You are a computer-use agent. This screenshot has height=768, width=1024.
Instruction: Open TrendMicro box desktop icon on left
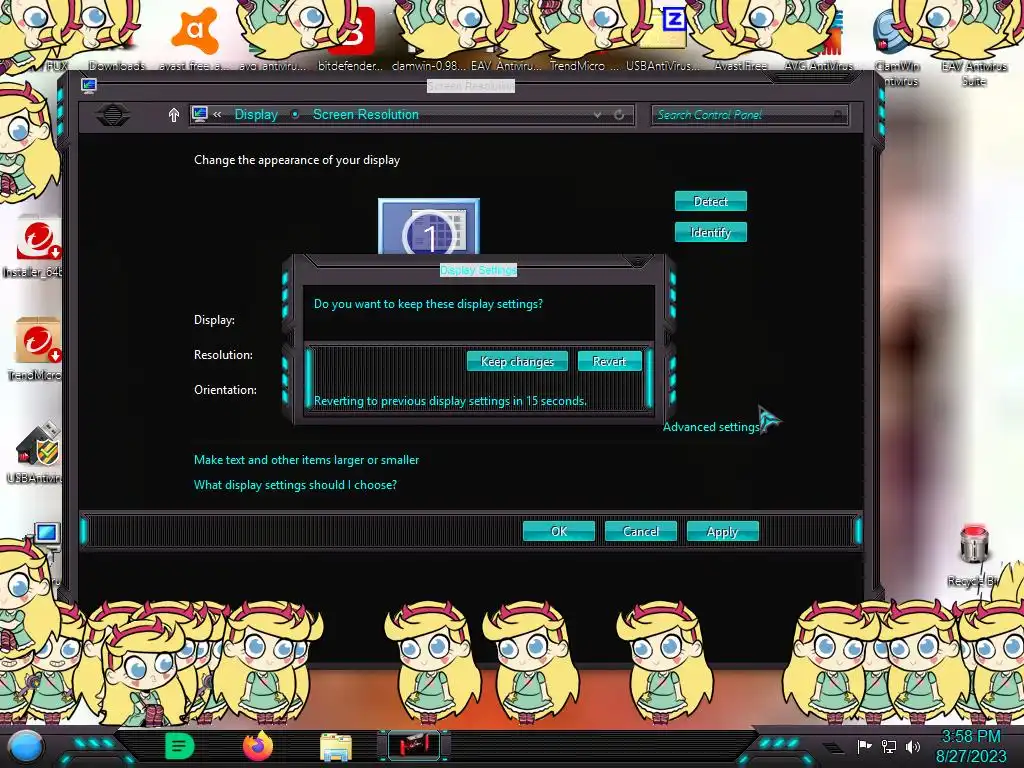tap(36, 349)
